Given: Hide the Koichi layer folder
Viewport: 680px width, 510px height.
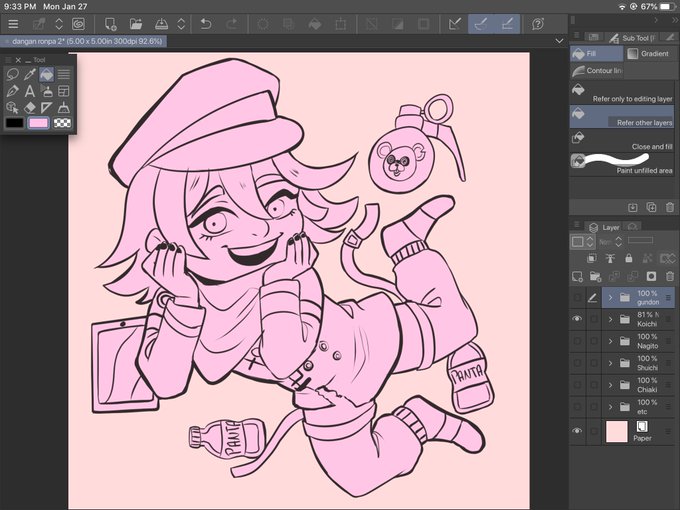Looking at the screenshot, I should point(577,319).
